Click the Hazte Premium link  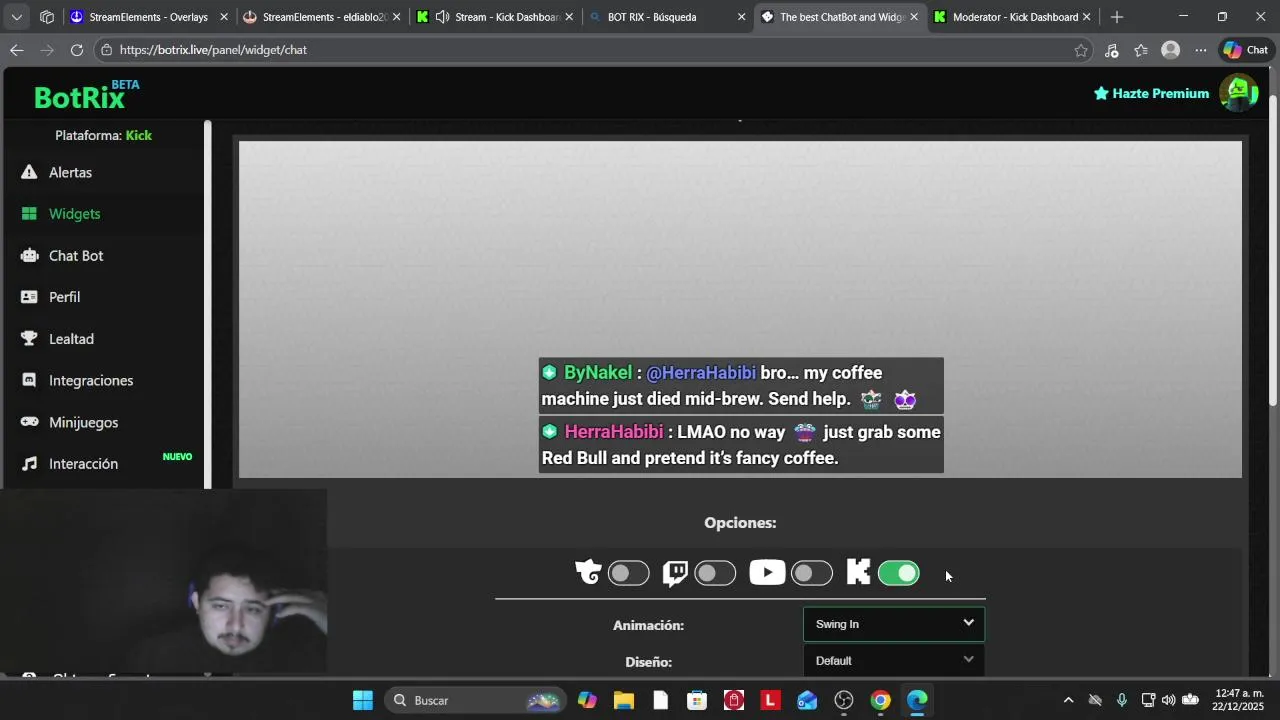(x=1151, y=93)
